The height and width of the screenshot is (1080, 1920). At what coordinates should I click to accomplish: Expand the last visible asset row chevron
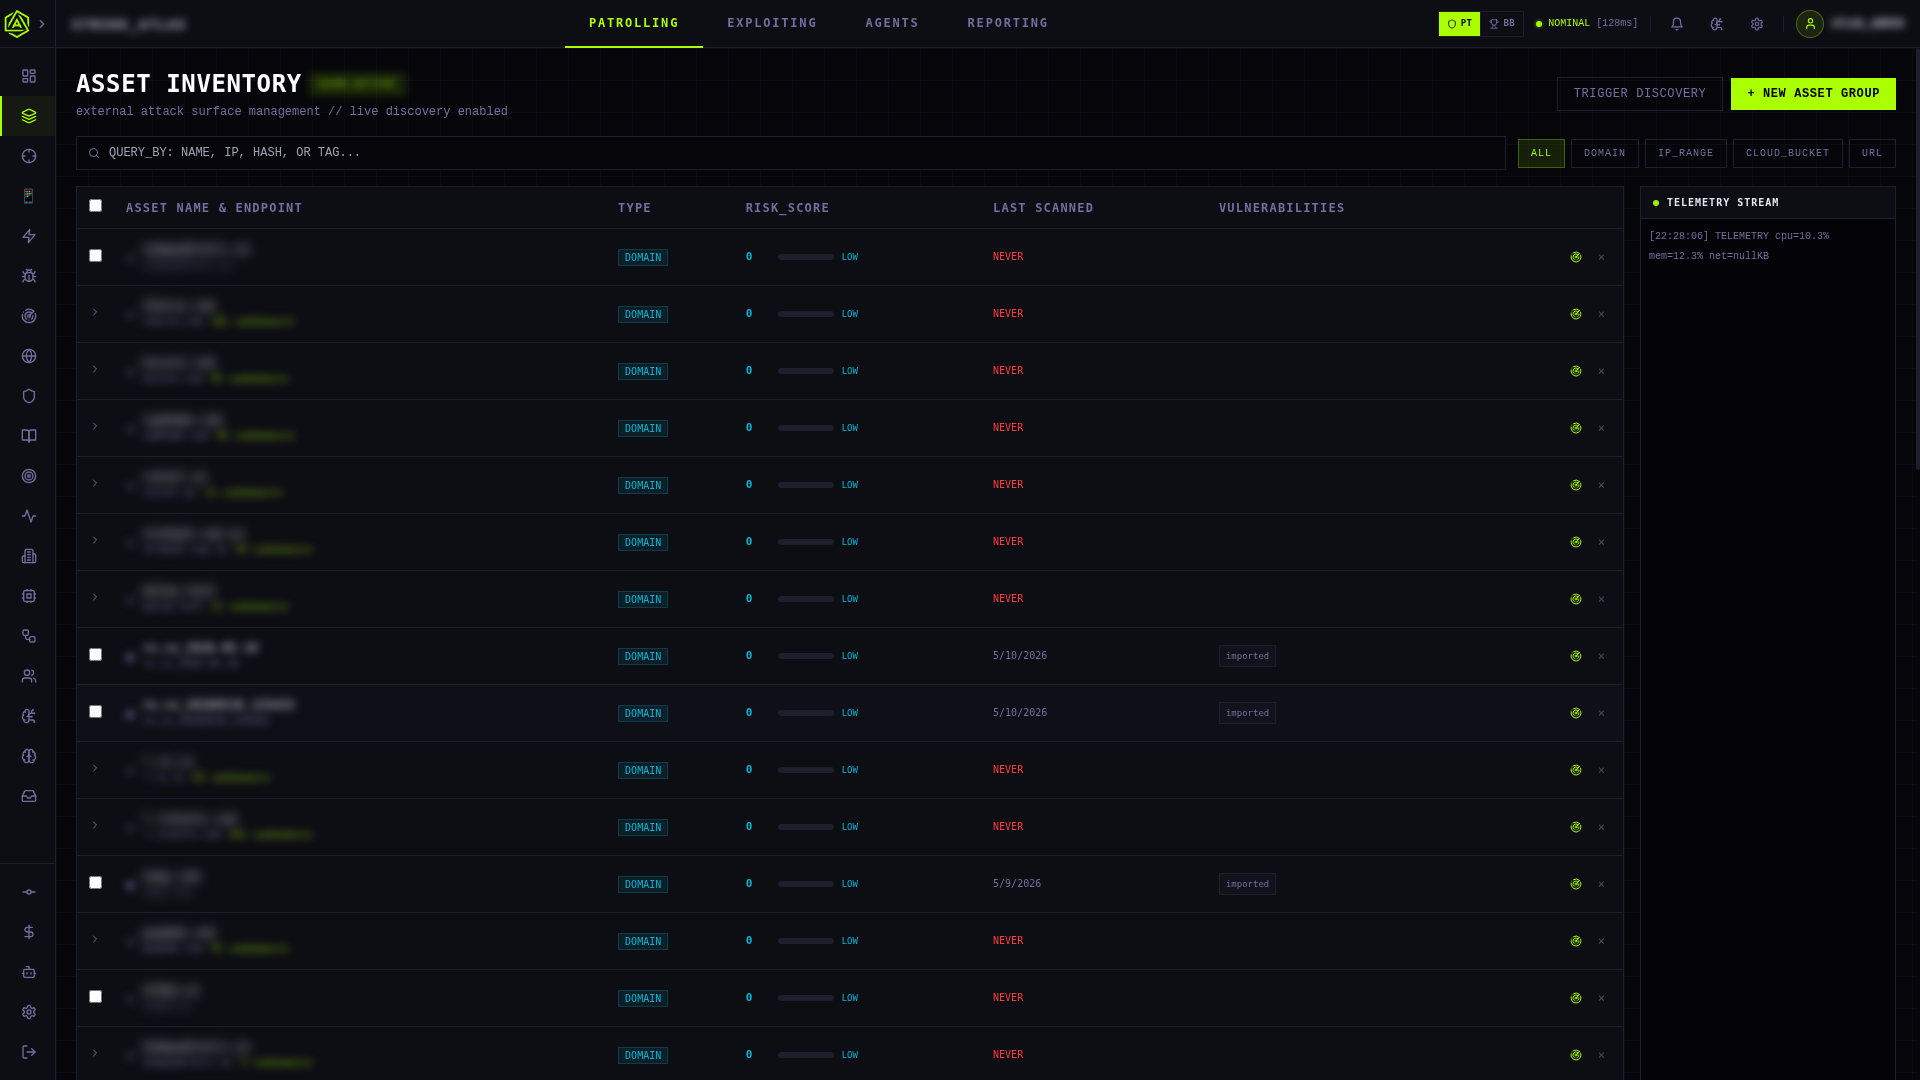[x=95, y=1054]
